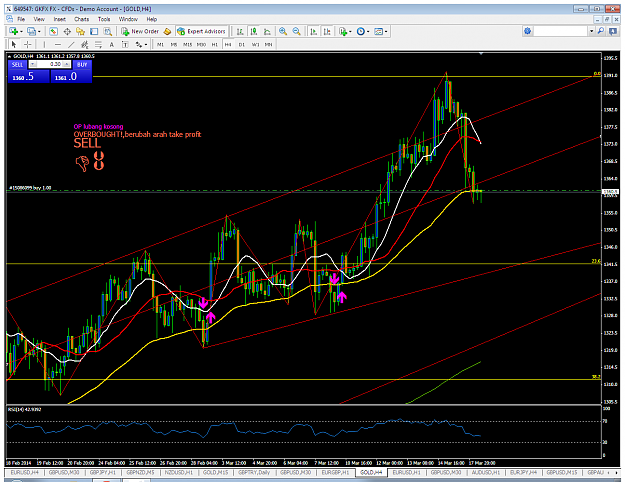The image size is (625, 482).
Task: Click the search input box at top right
Action: 560,31
